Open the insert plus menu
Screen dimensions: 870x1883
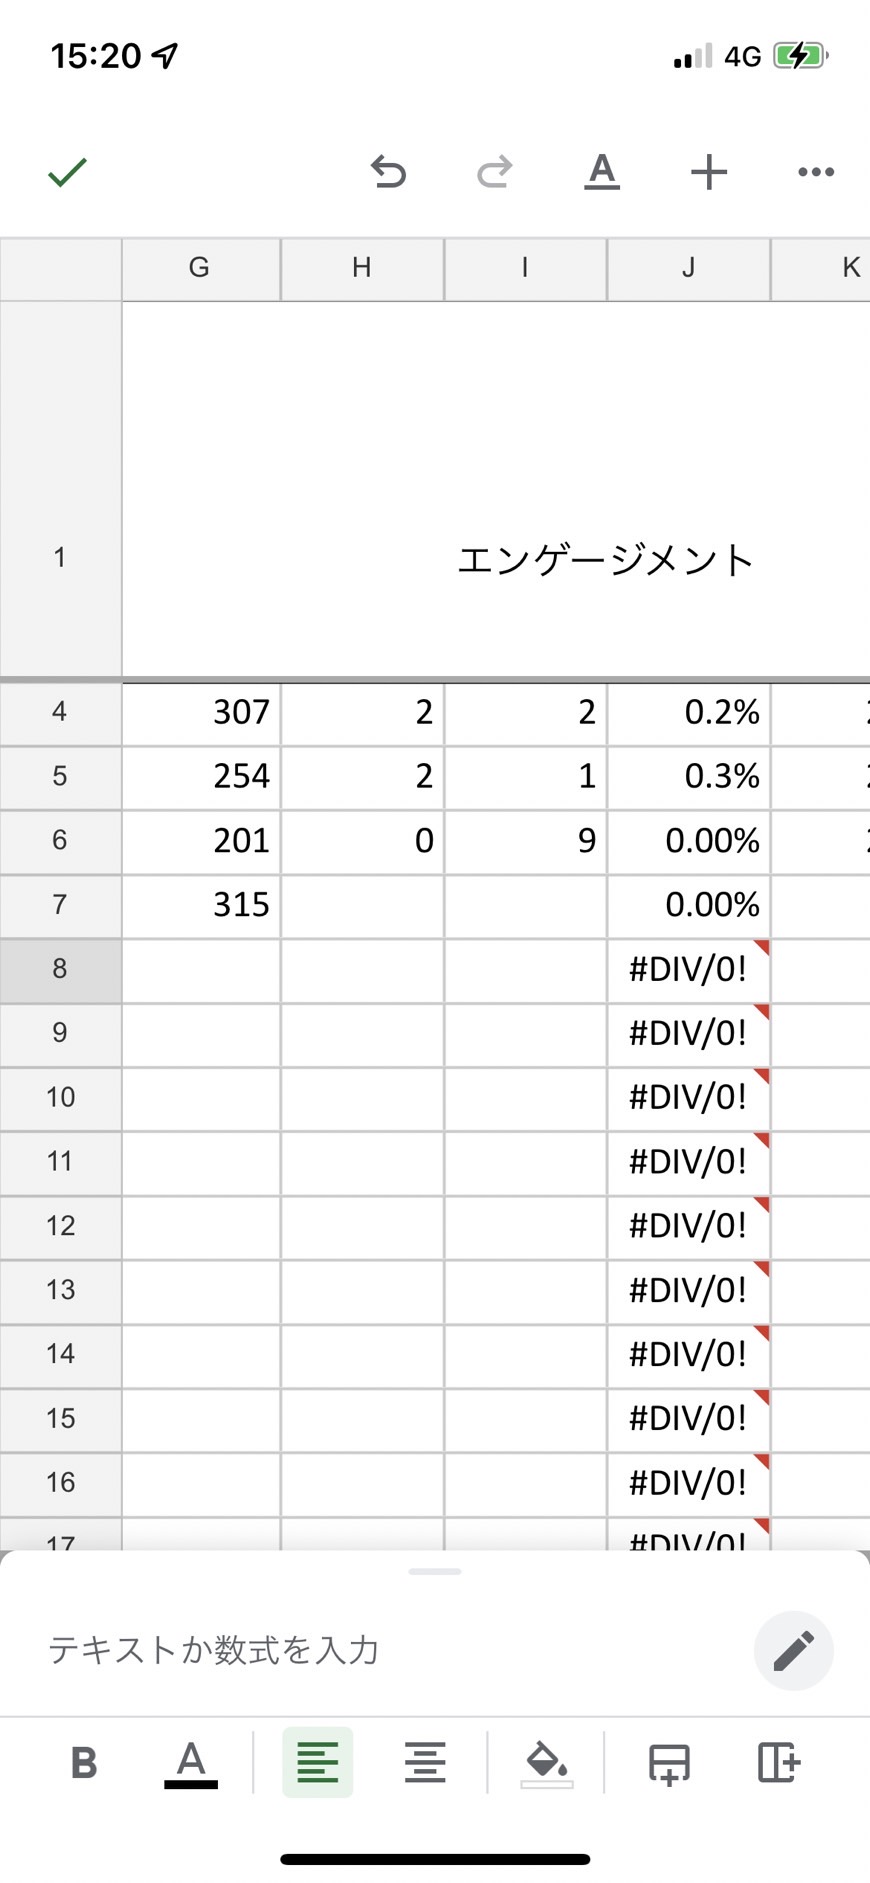(x=709, y=172)
